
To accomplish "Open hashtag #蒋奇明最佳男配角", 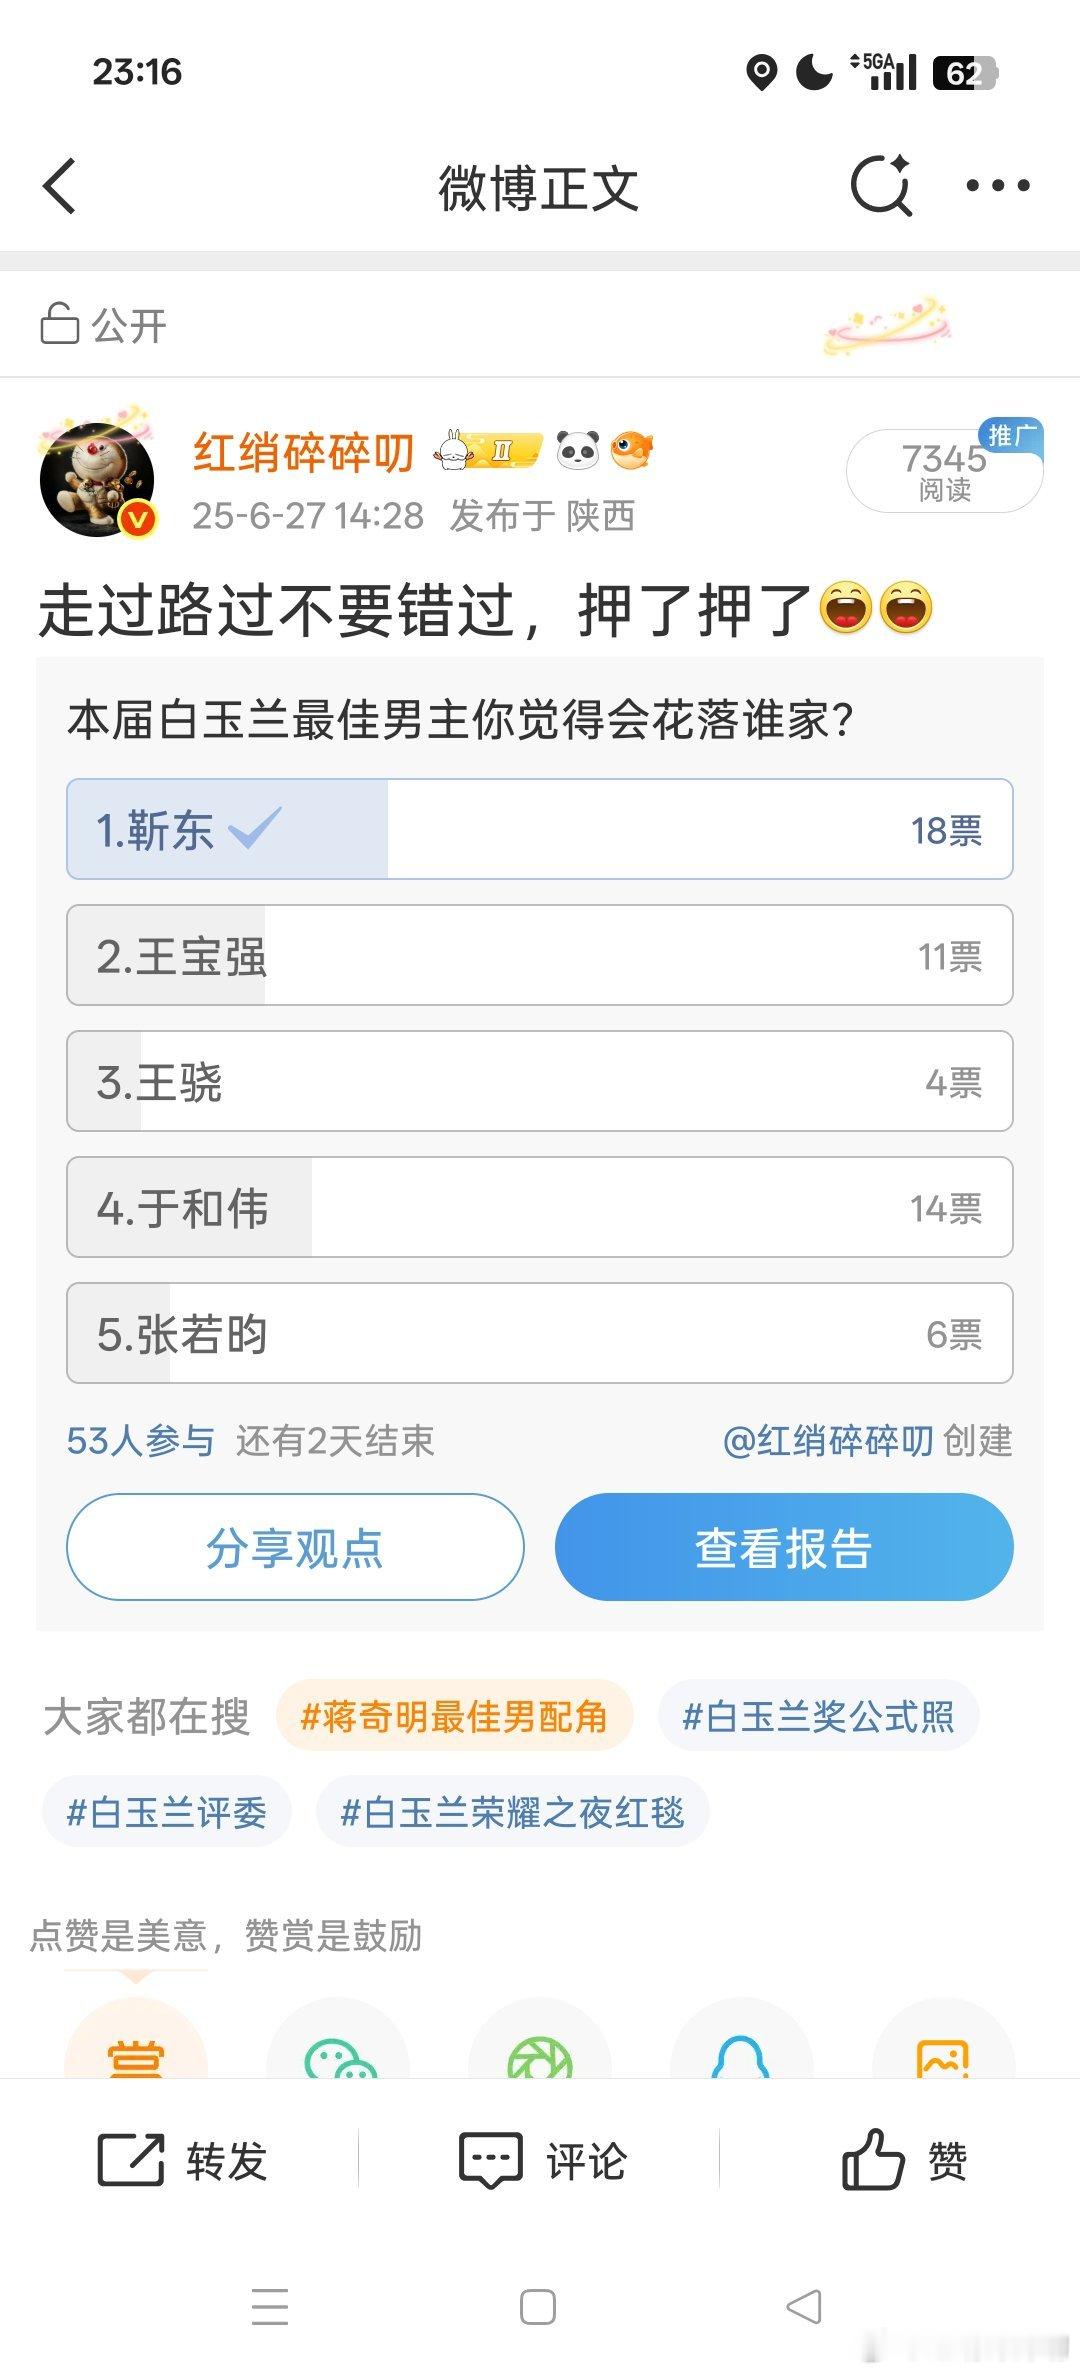I will (454, 1716).
